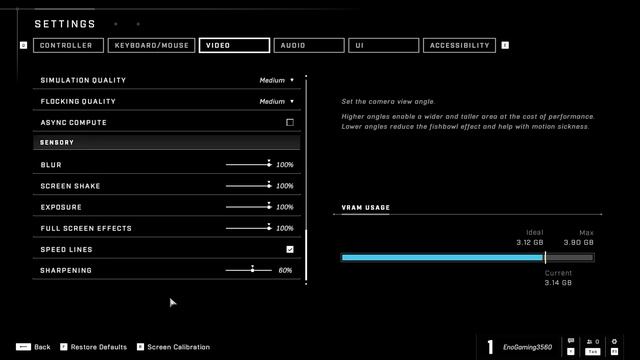Screen dimensions: 640x360
Task: Click the VRAM usage bar
Action: [x=467, y=258]
